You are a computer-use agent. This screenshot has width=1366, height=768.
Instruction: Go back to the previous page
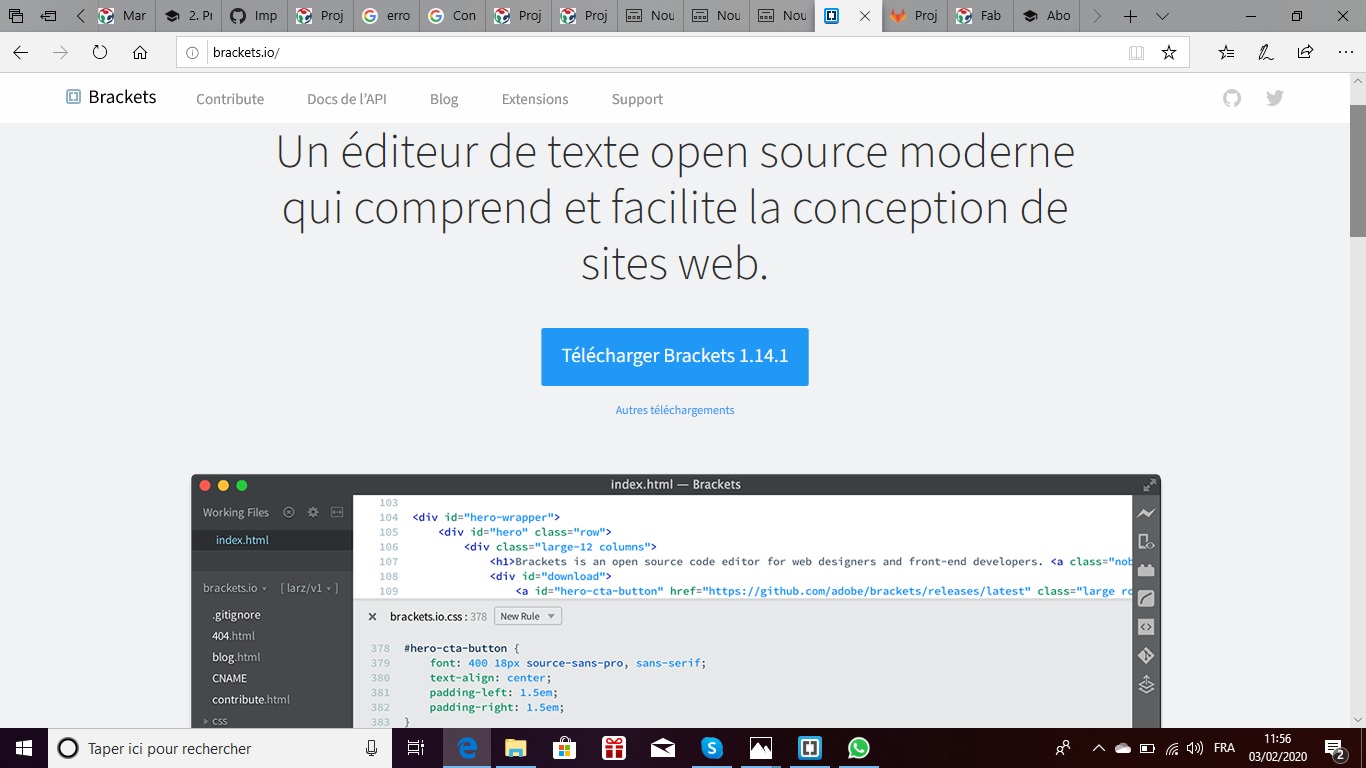click(21, 53)
